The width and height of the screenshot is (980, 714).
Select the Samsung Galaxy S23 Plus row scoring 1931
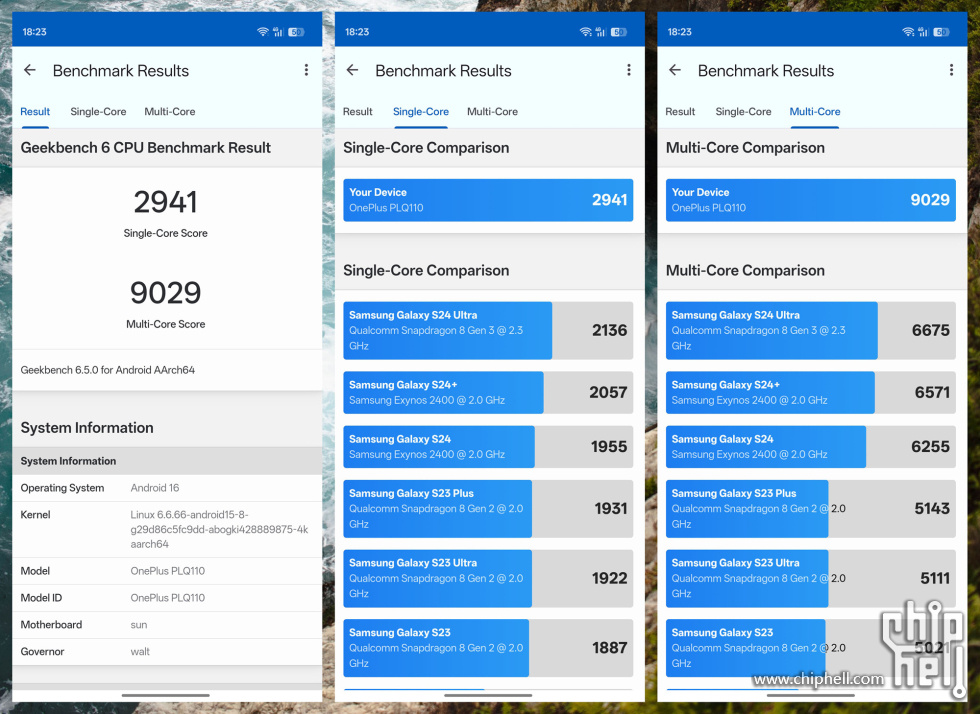(488, 509)
